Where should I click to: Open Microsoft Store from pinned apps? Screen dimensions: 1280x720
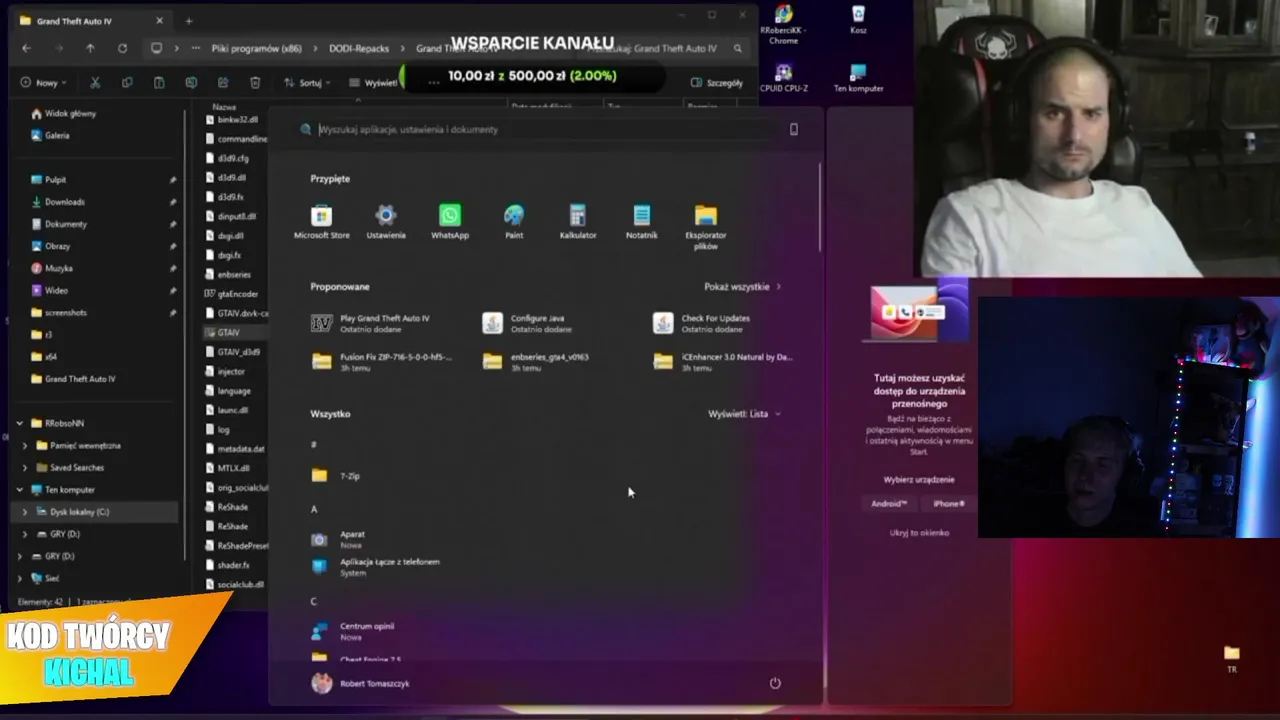pos(321,223)
